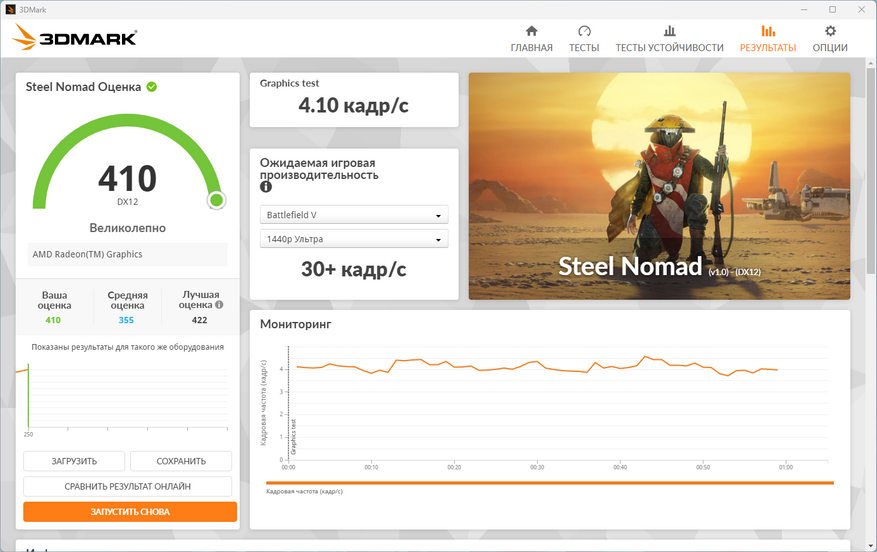Click the best score value 422
Screen dimensions: 877x552
click(x=199, y=320)
